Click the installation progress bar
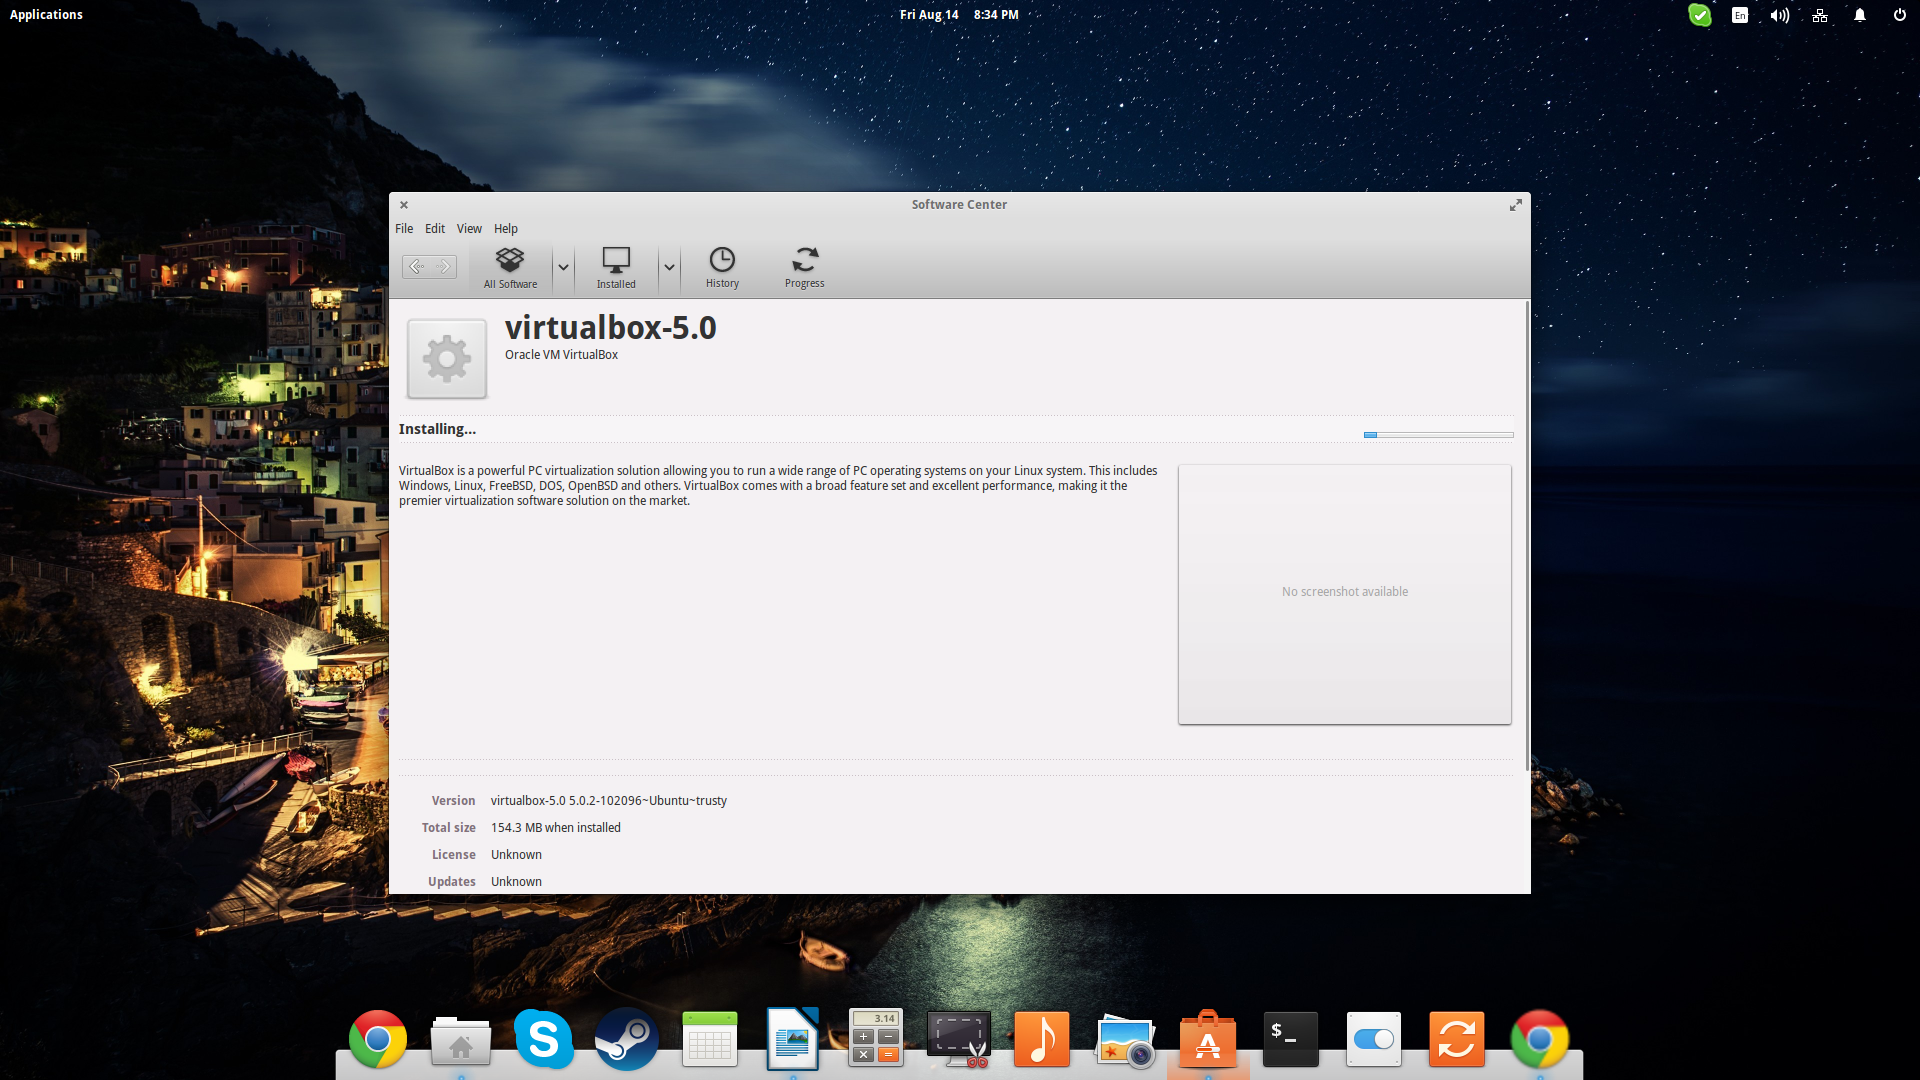Viewport: 1920px width, 1080px height. pos(1438,435)
